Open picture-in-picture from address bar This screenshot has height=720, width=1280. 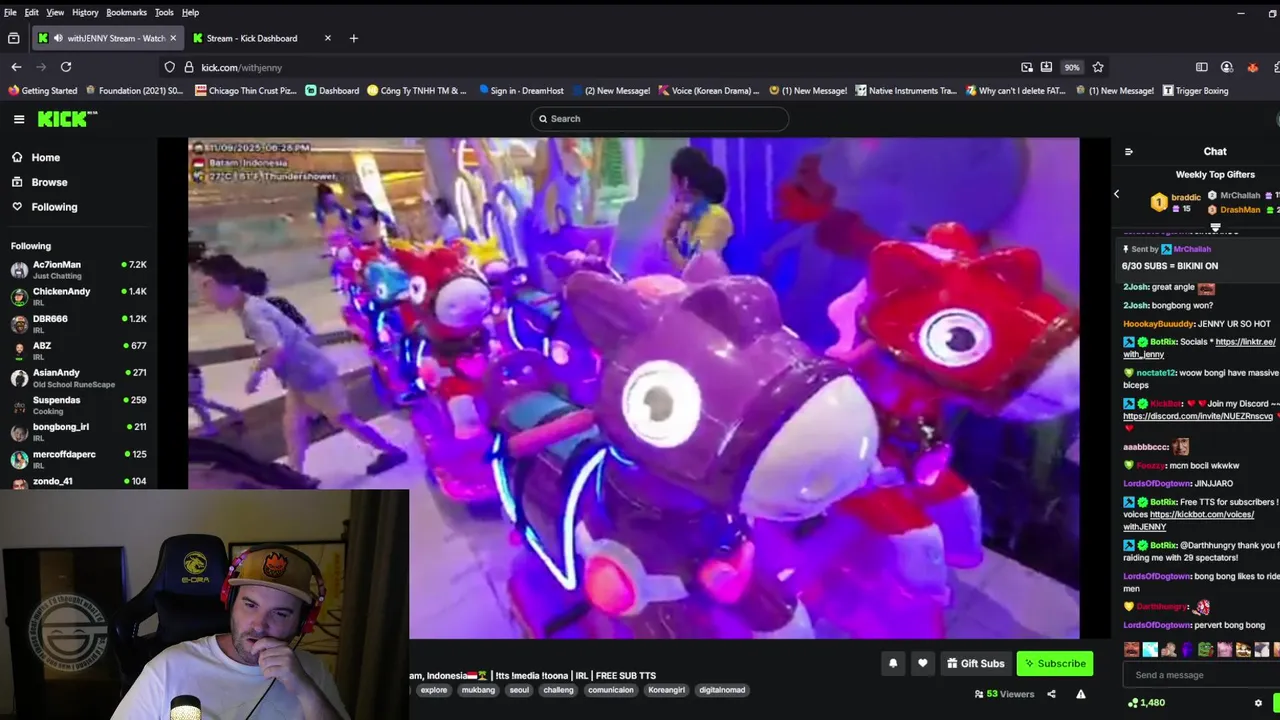click(1027, 67)
